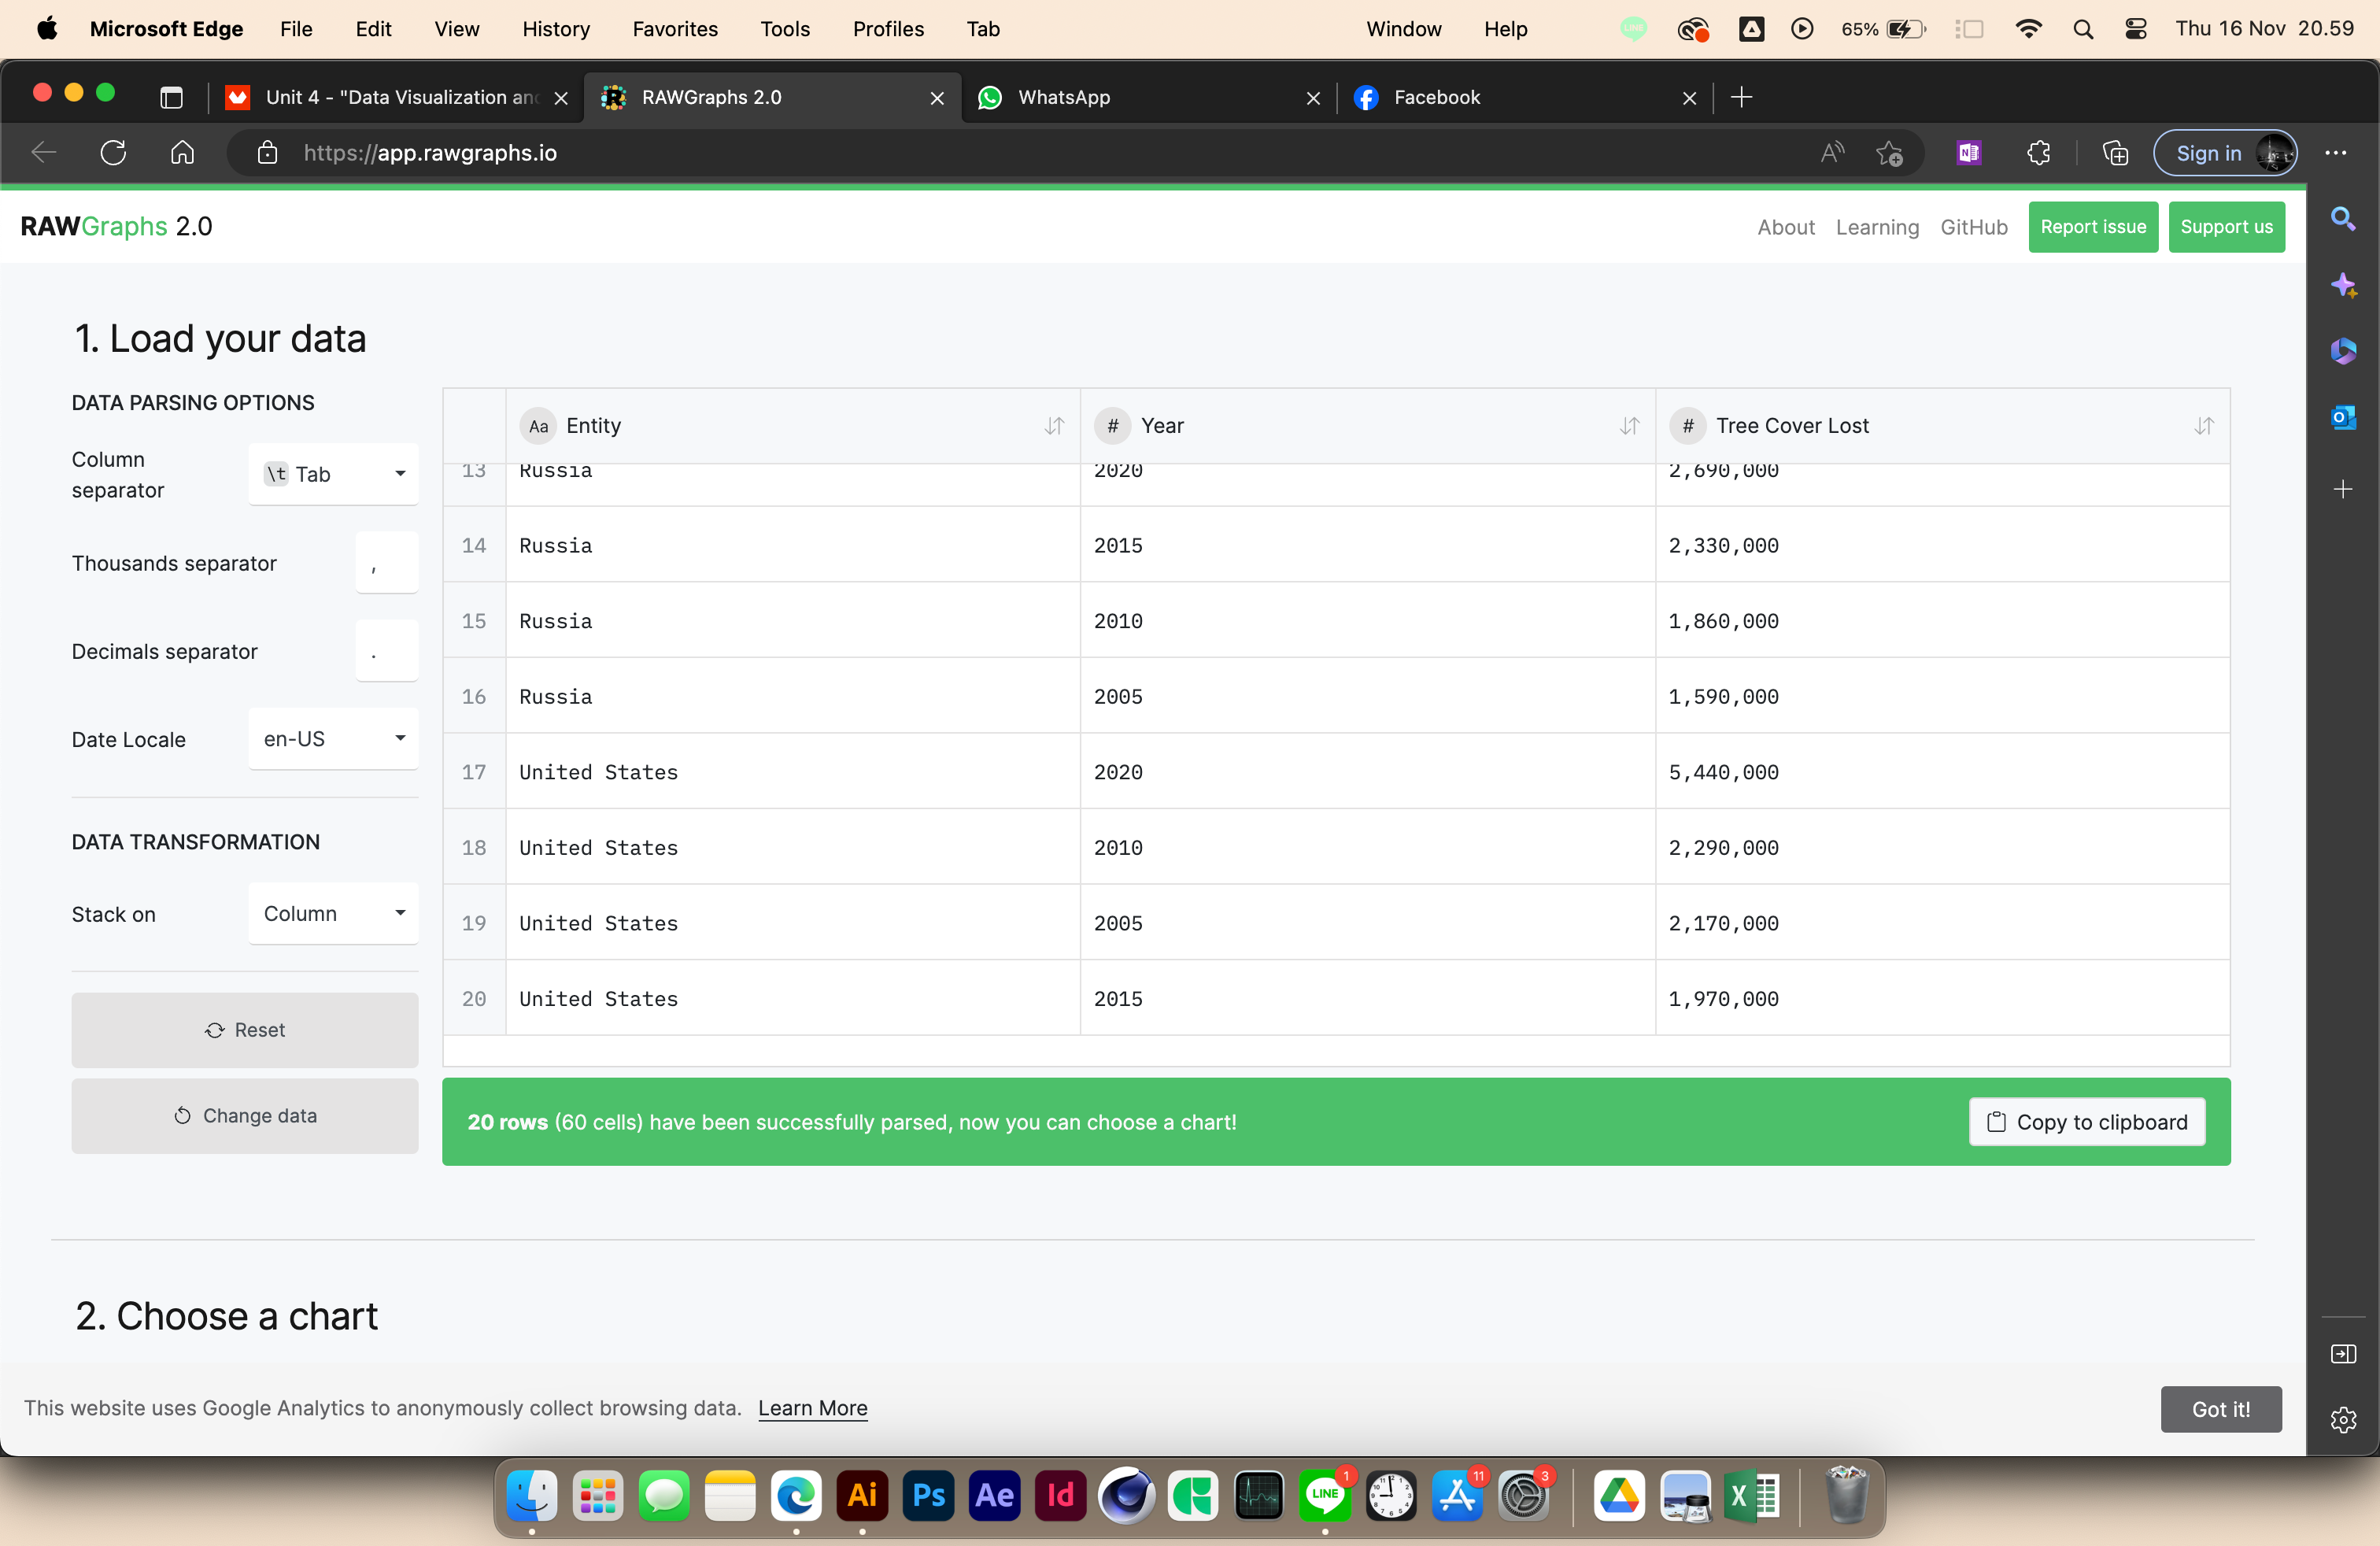Open the tab actions menu icon

171,97
